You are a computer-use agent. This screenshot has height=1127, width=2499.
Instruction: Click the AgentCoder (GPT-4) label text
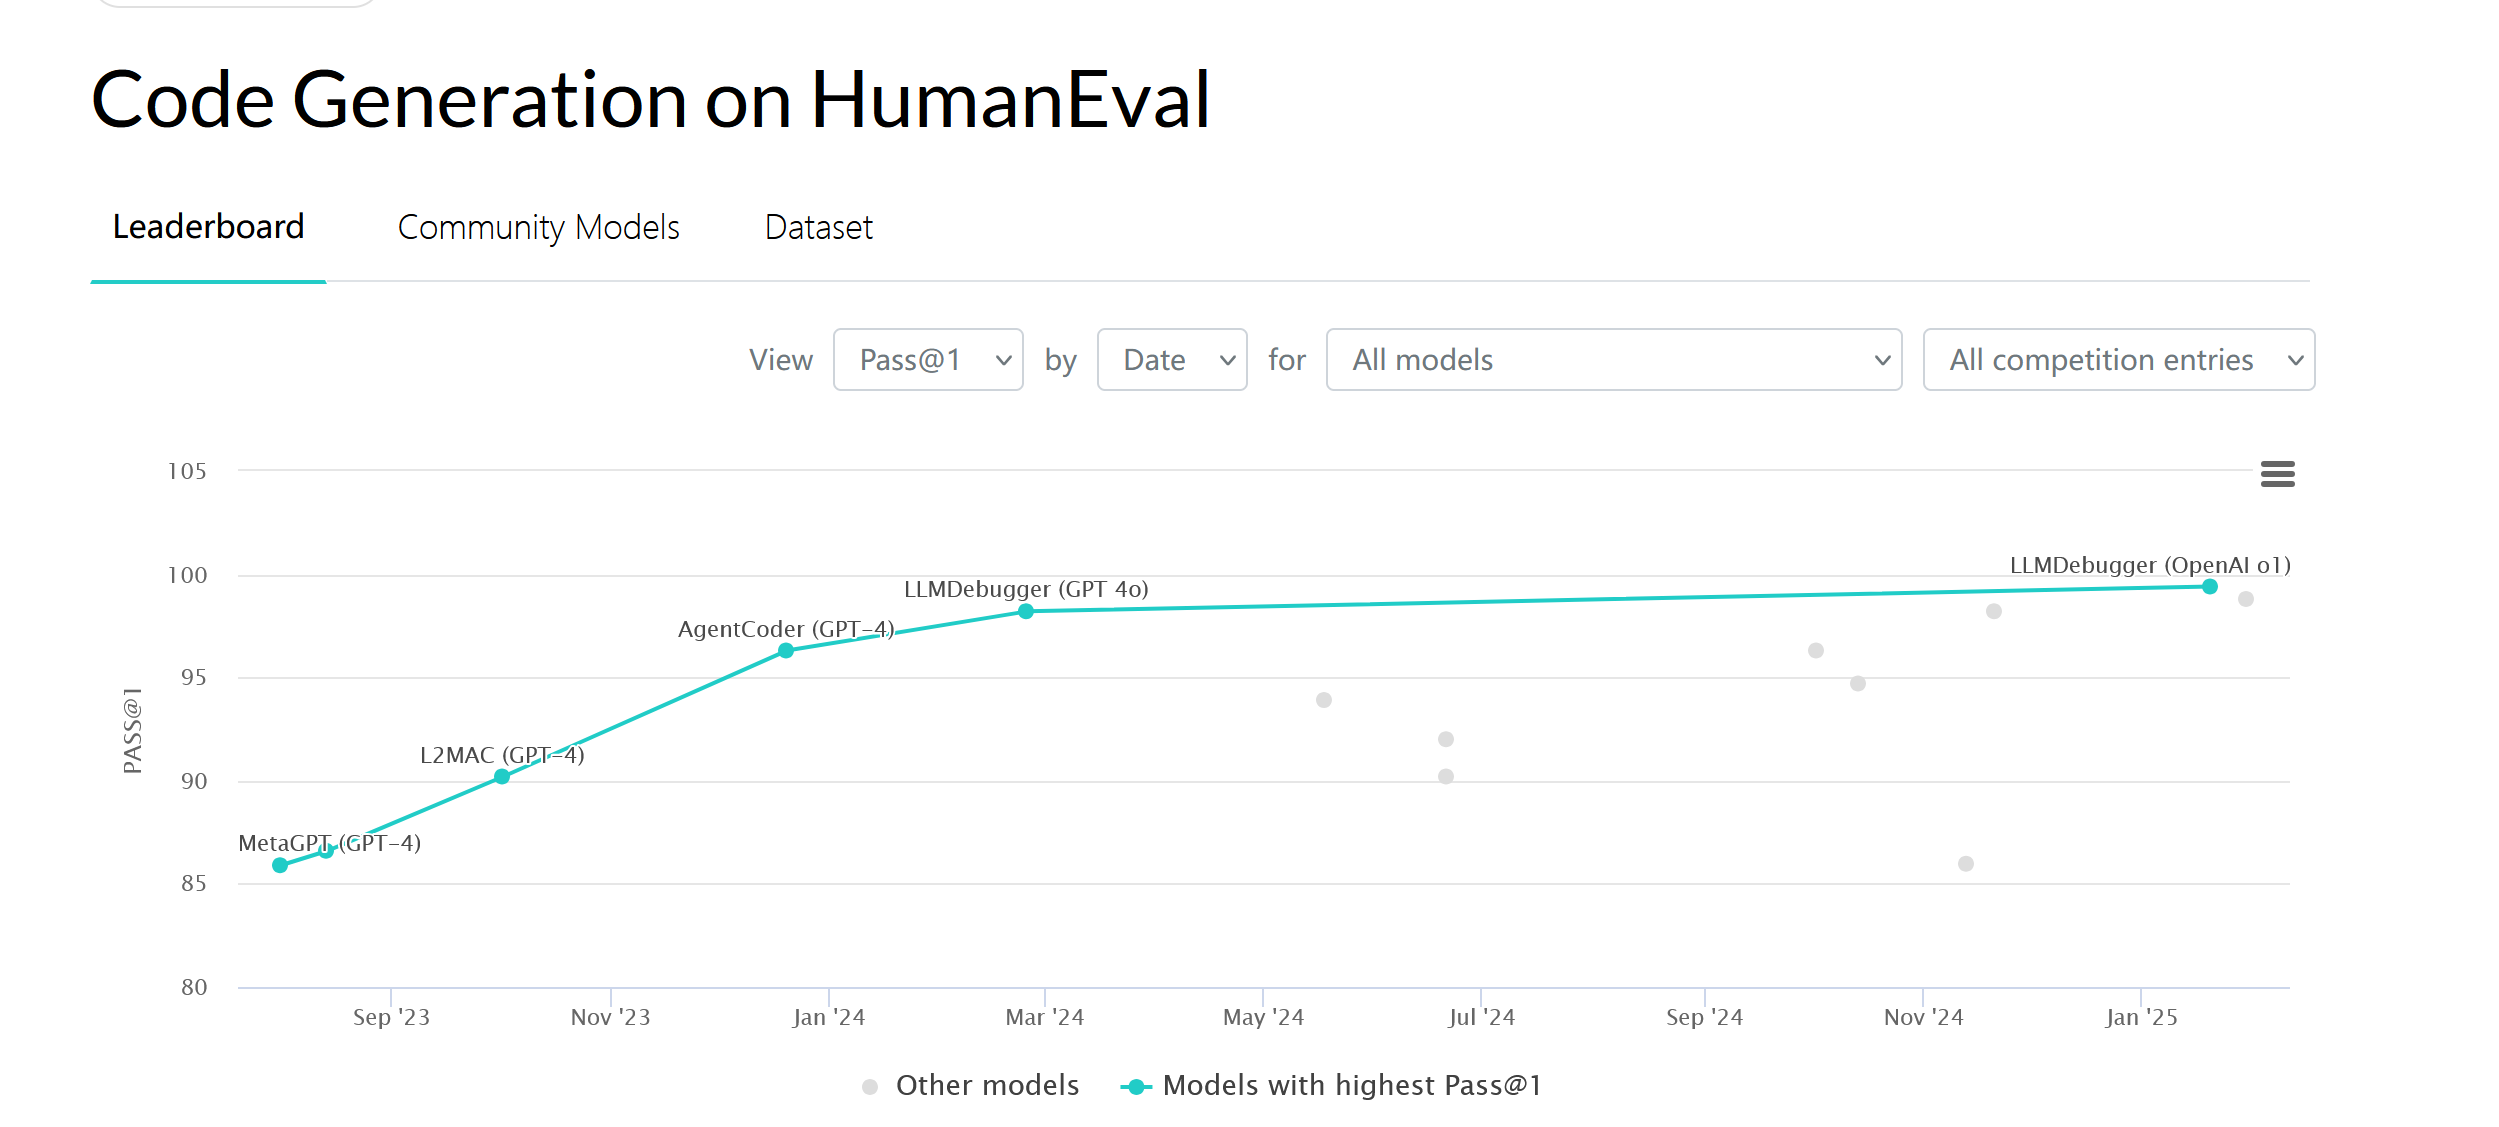click(x=784, y=629)
